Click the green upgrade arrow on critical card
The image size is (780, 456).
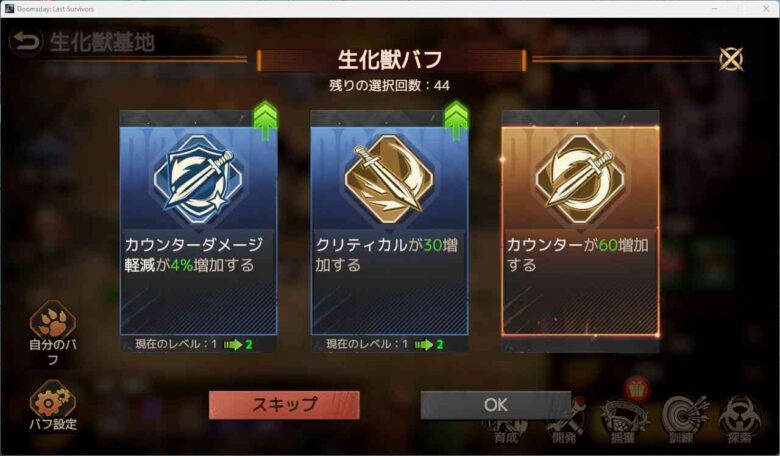tap(456, 119)
